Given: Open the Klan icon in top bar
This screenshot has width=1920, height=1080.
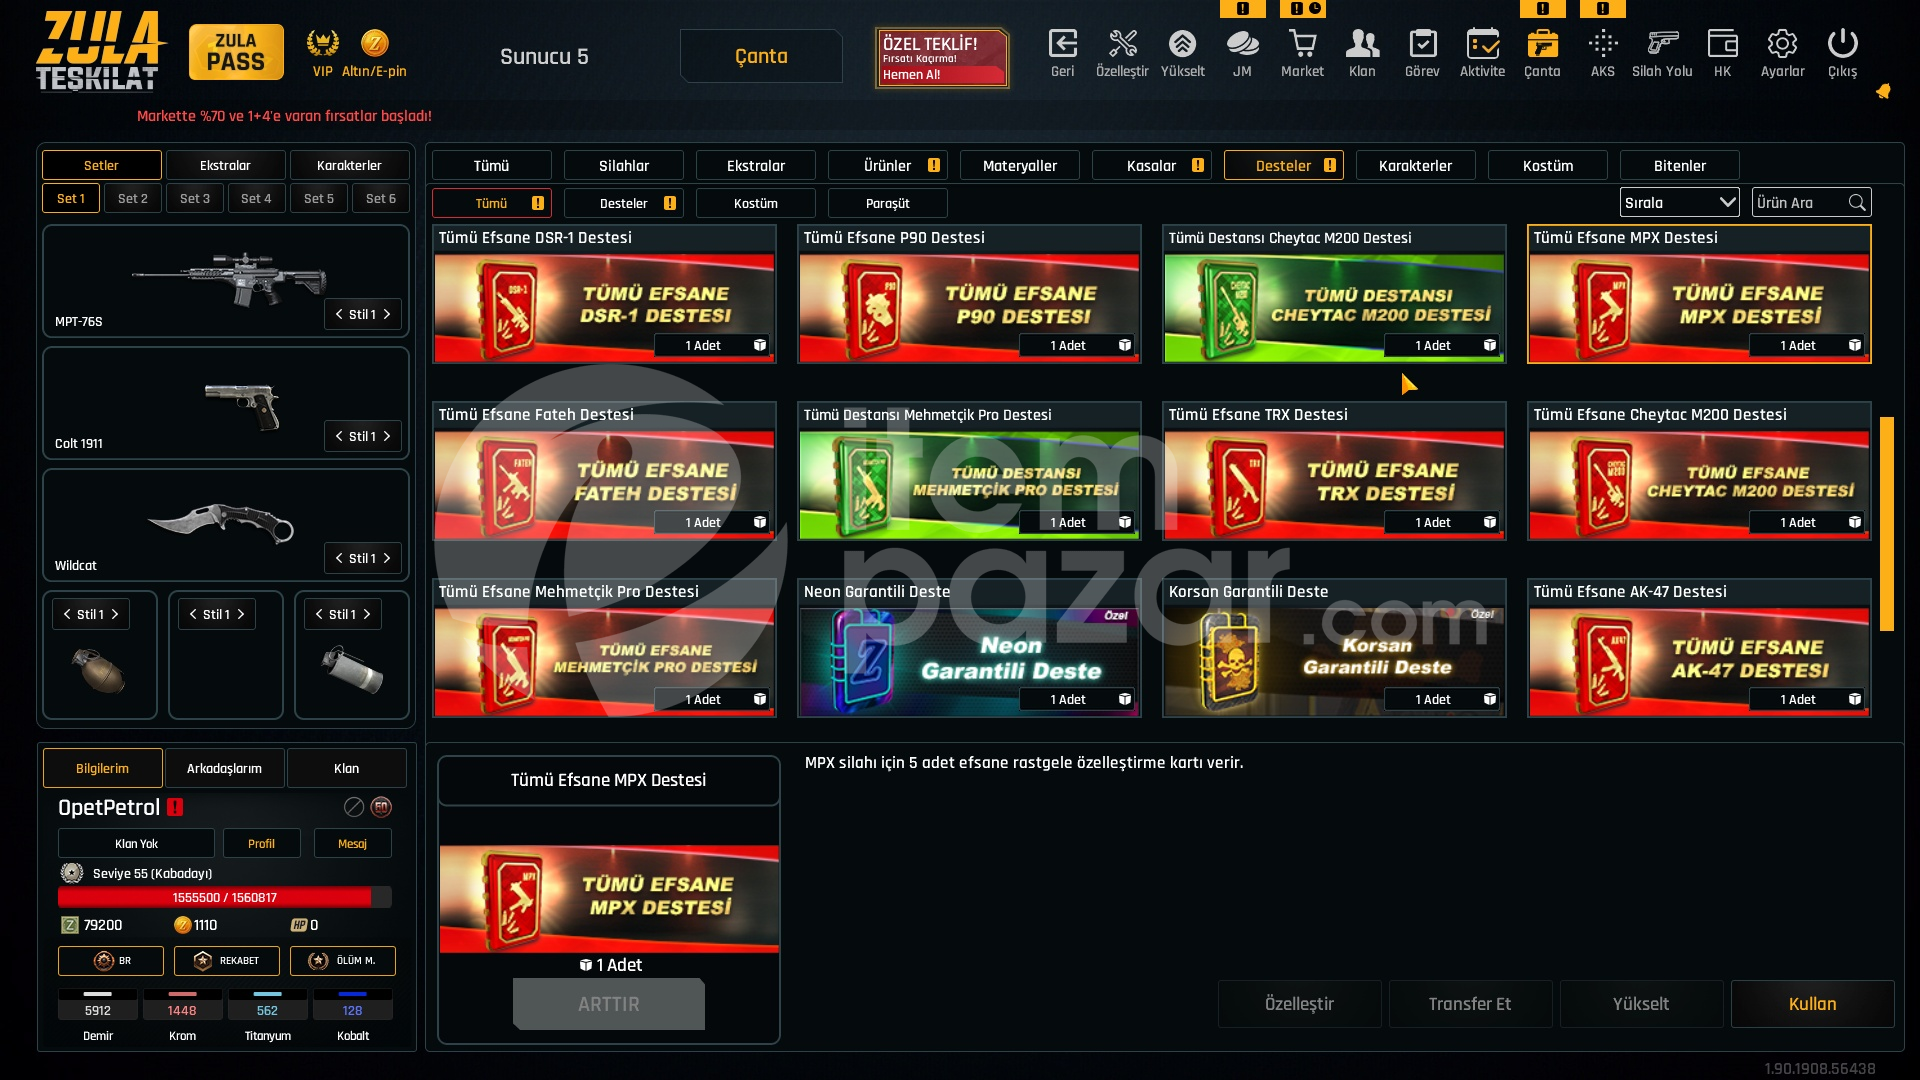Looking at the screenshot, I should (x=1362, y=44).
